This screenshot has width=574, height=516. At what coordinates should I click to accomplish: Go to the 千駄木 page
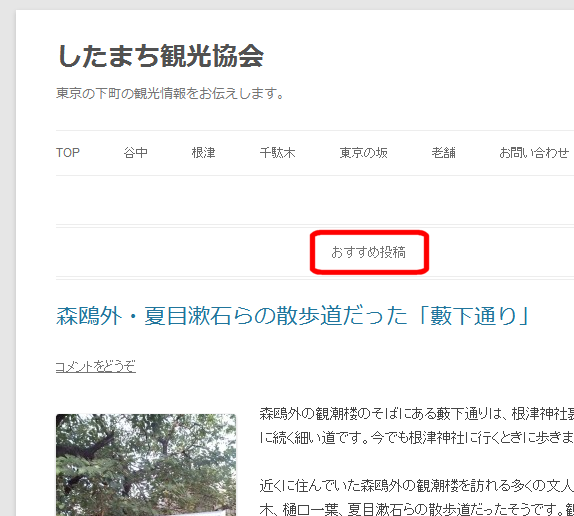[277, 153]
